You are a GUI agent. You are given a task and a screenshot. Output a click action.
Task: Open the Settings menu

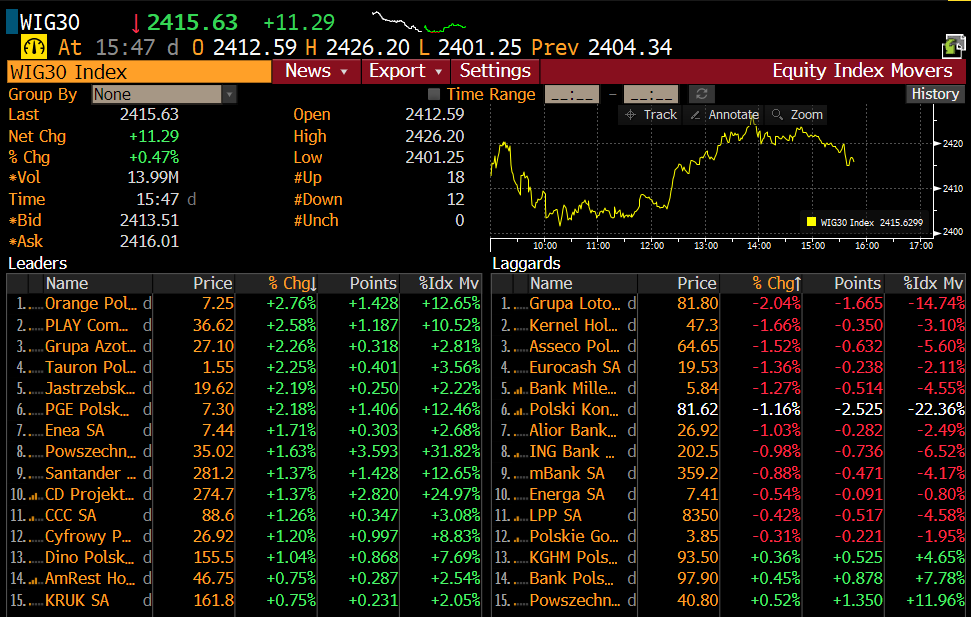tap(495, 71)
